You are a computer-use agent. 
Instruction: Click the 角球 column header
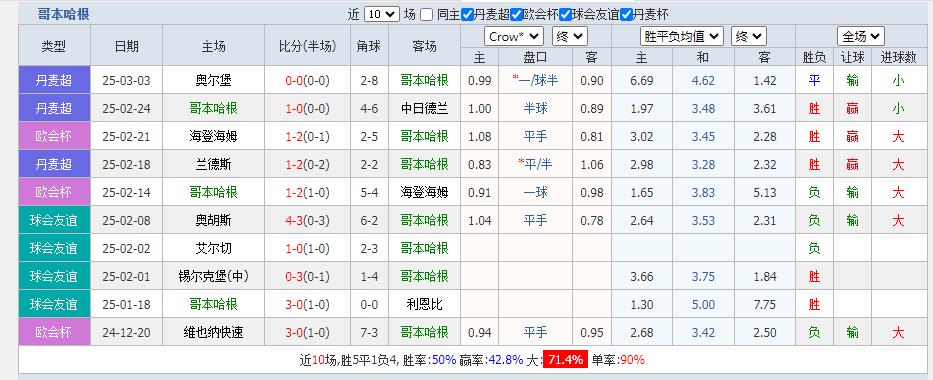point(369,46)
